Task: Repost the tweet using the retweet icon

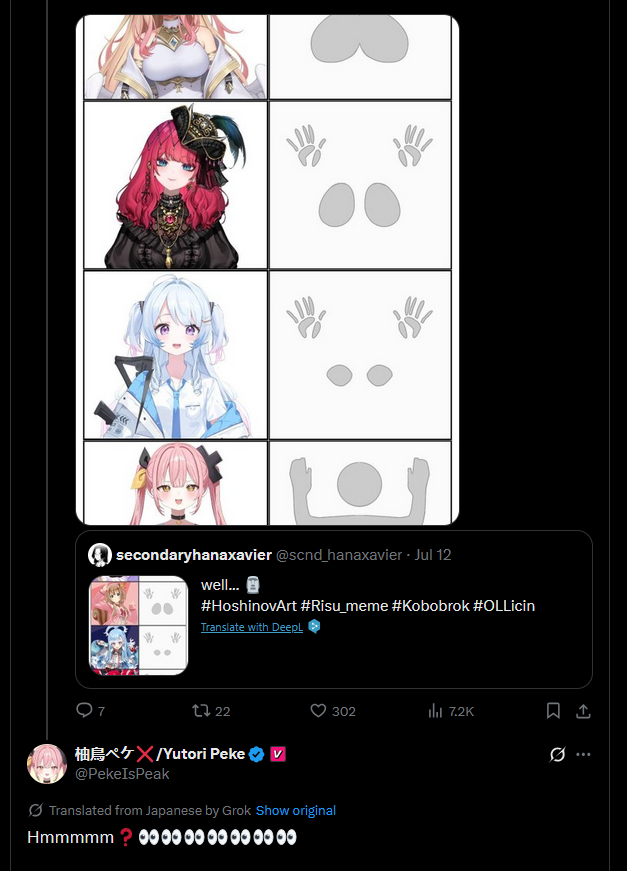Action: (x=200, y=710)
